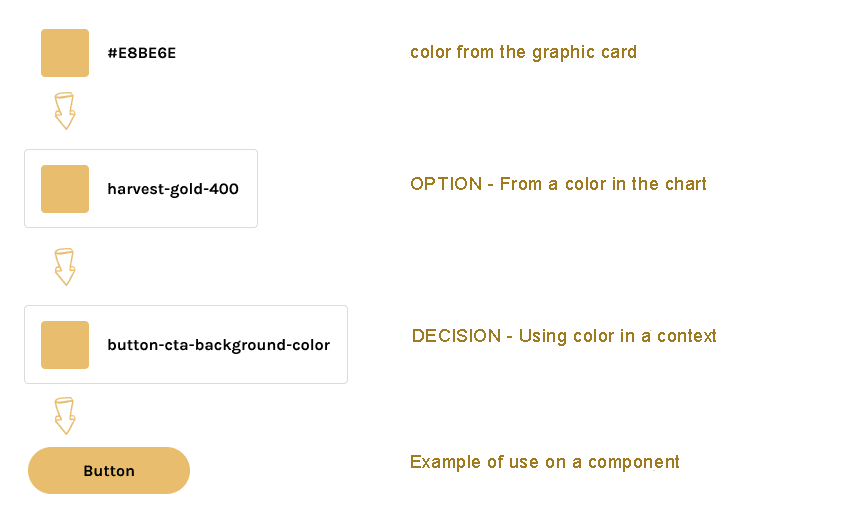The width and height of the screenshot is (868, 520).
Task: Click the down arrow below the harvest-gold-400 card
Action: pos(65,267)
